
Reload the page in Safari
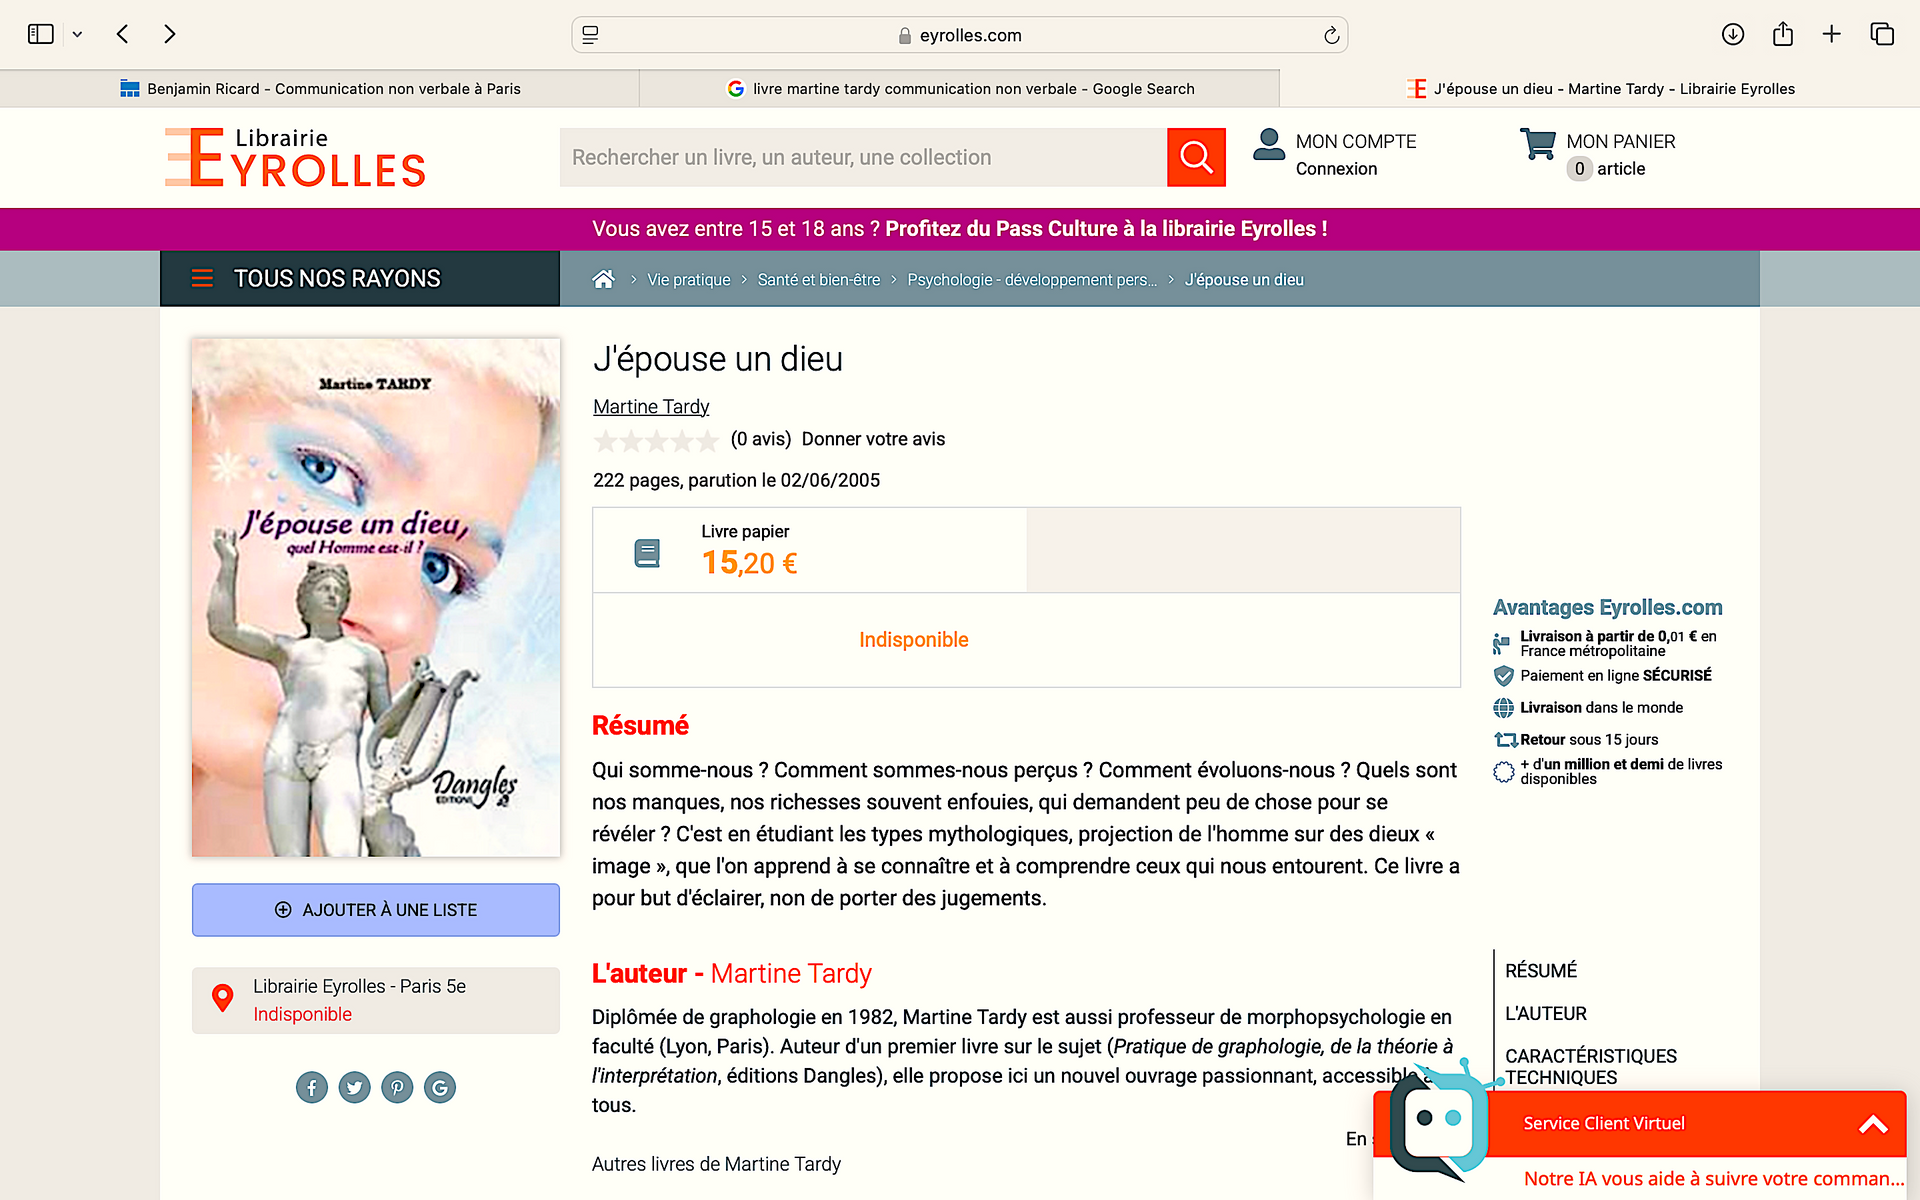point(1331,35)
